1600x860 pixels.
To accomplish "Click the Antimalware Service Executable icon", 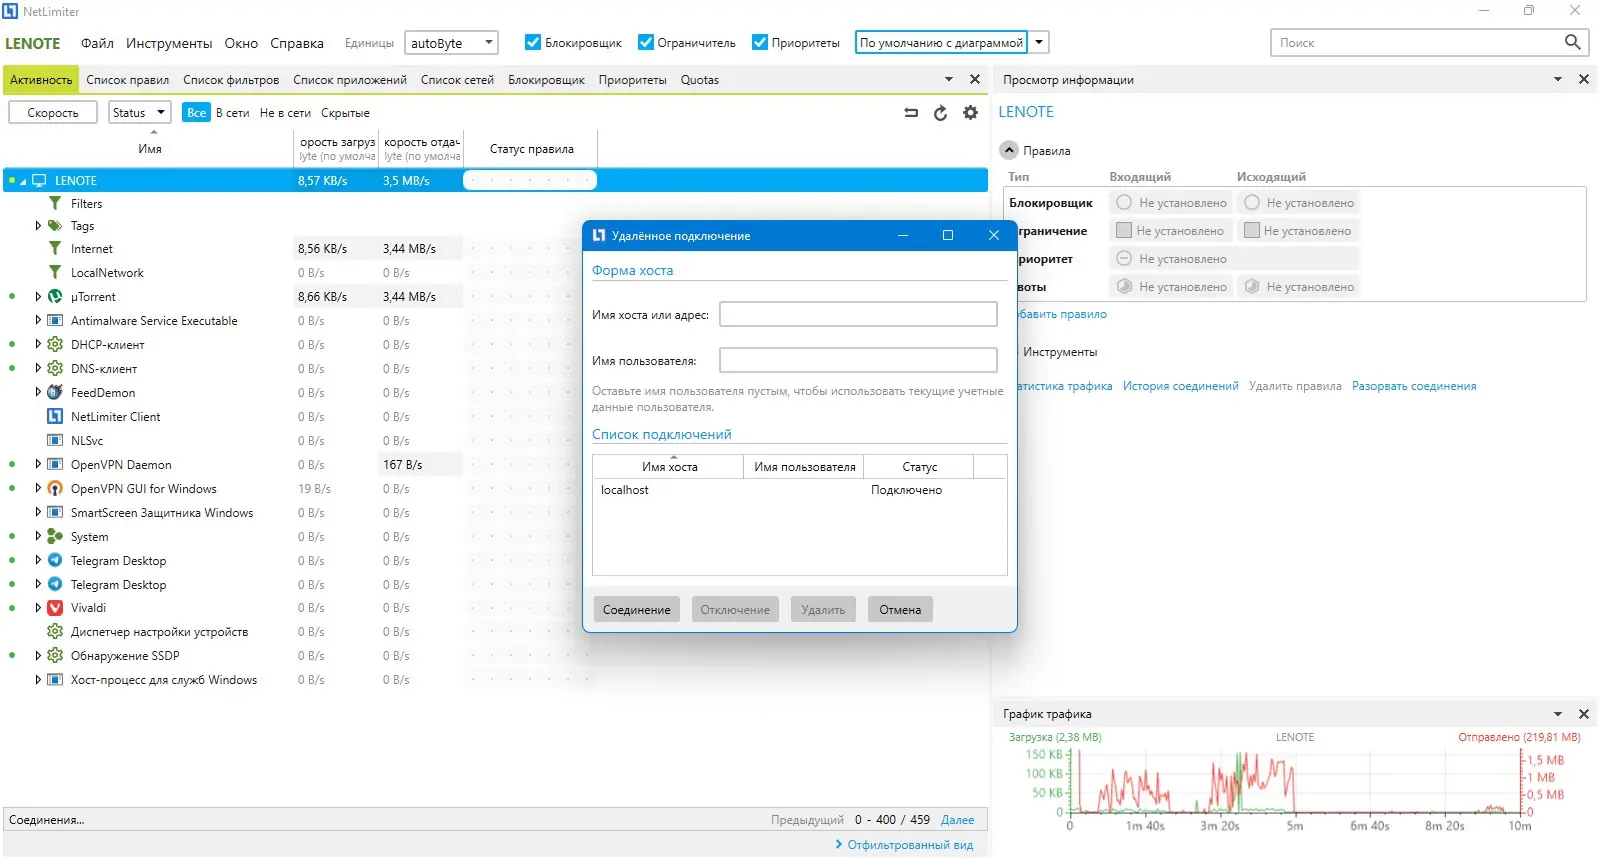I will 55,321.
